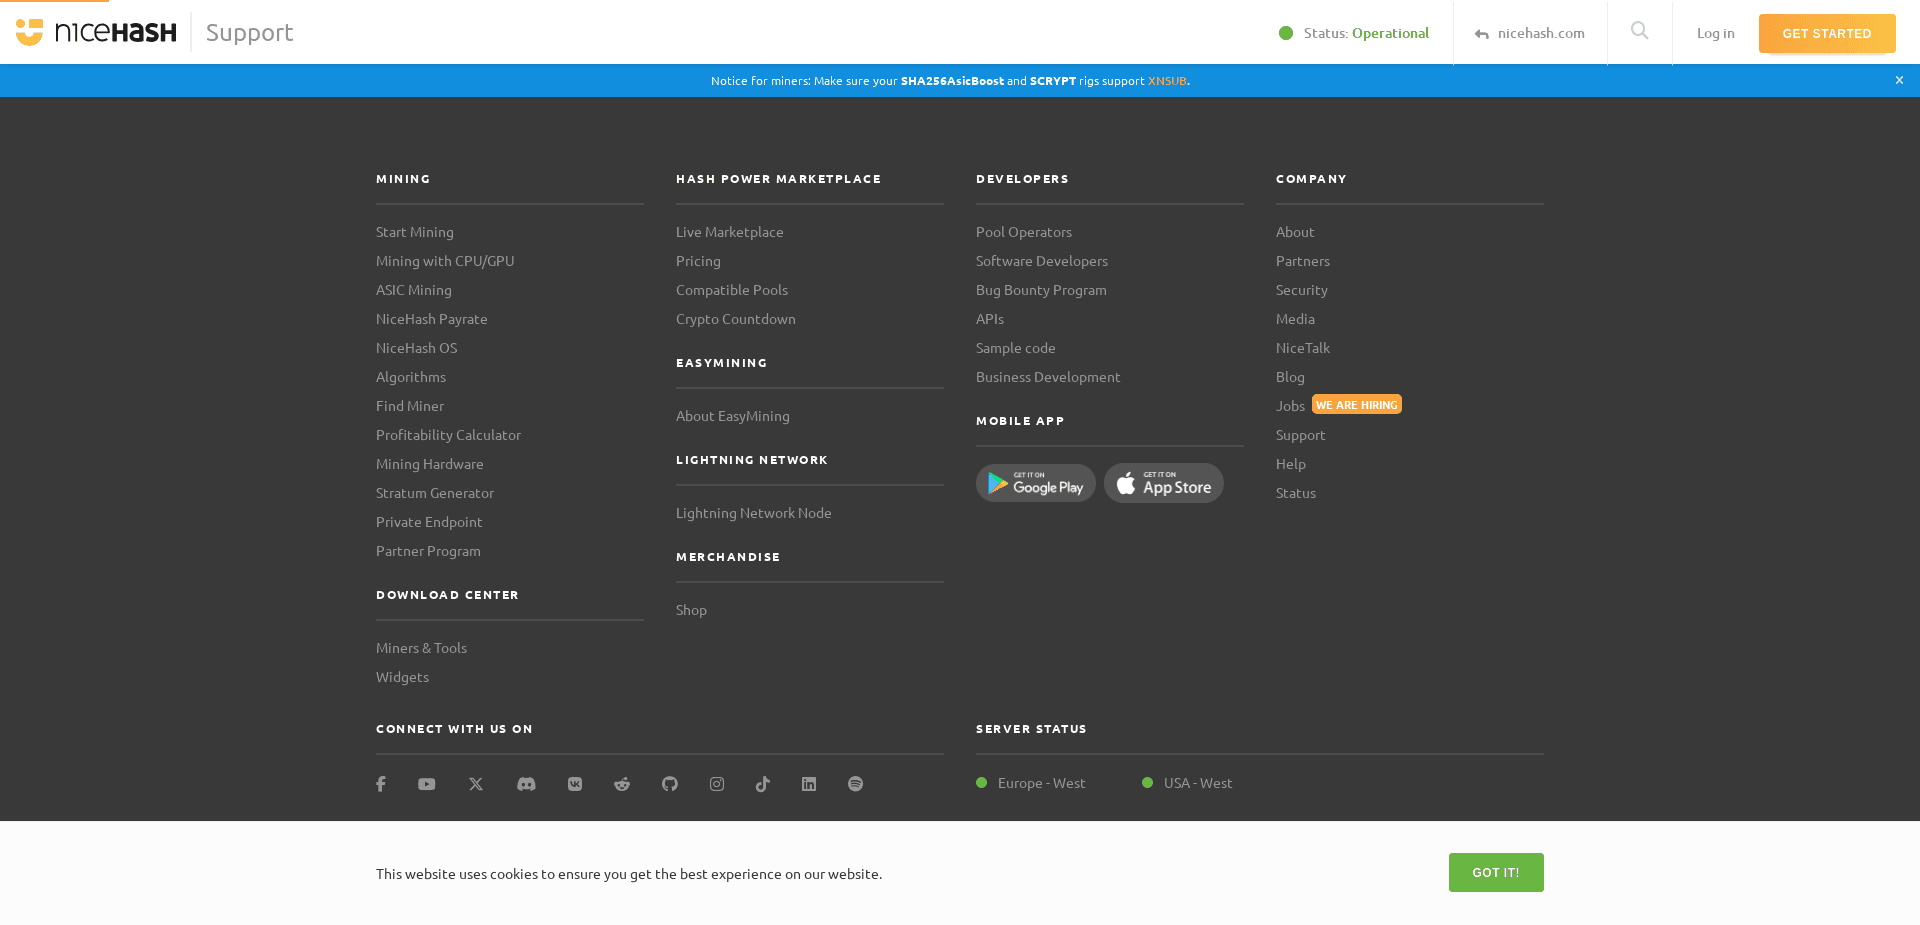Click the X (Twitter) social icon
The width and height of the screenshot is (1920, 925).
tap(475, 784)
